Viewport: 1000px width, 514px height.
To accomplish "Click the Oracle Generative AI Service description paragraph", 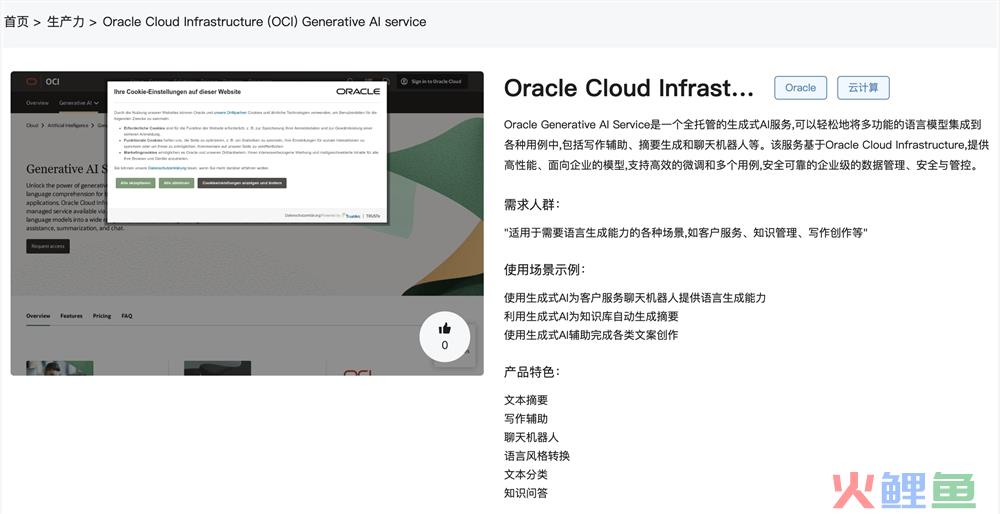I will 747,145.
